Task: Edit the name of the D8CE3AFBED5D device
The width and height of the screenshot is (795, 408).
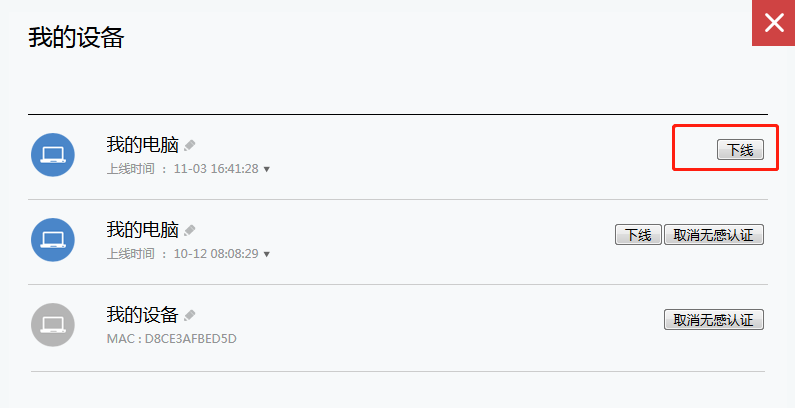Action: 190,316
